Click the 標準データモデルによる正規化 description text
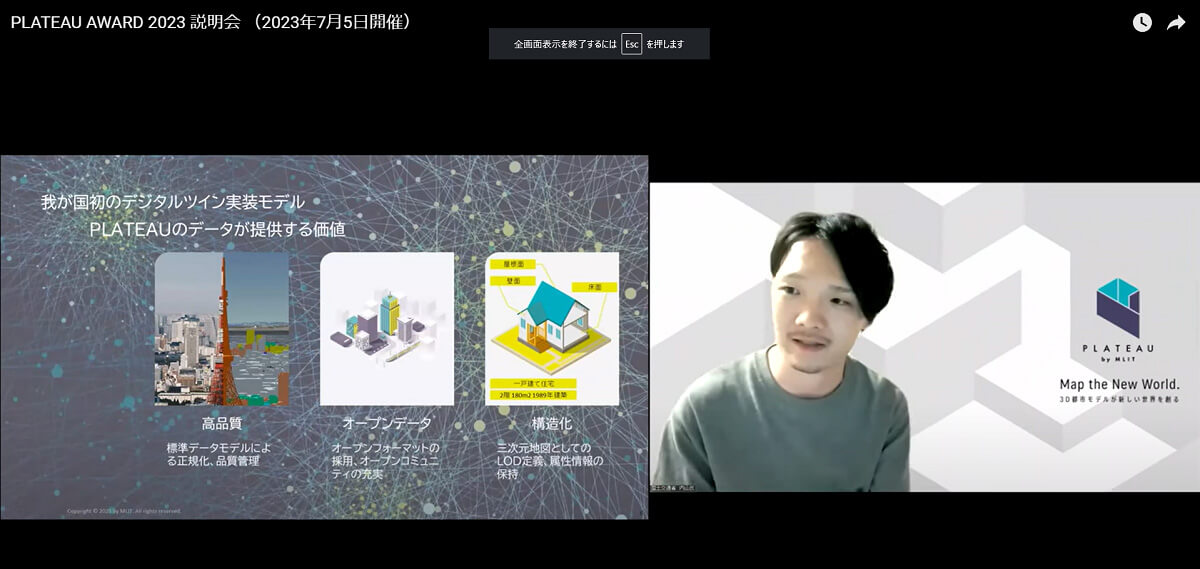Viewport: 1200px width, 569px height. pos(221,454)
